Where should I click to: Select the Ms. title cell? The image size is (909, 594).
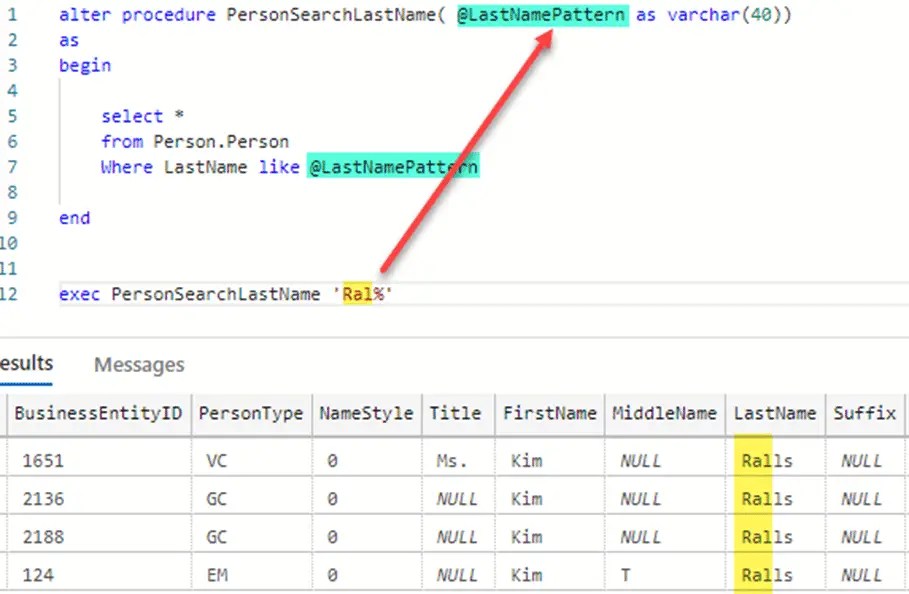coord(456,461)
